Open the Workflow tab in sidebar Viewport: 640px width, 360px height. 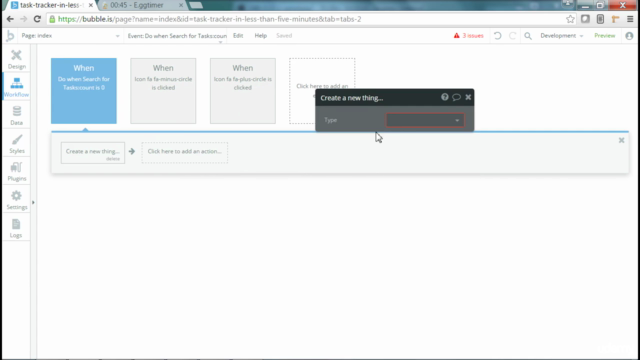(x=16, y=87)
